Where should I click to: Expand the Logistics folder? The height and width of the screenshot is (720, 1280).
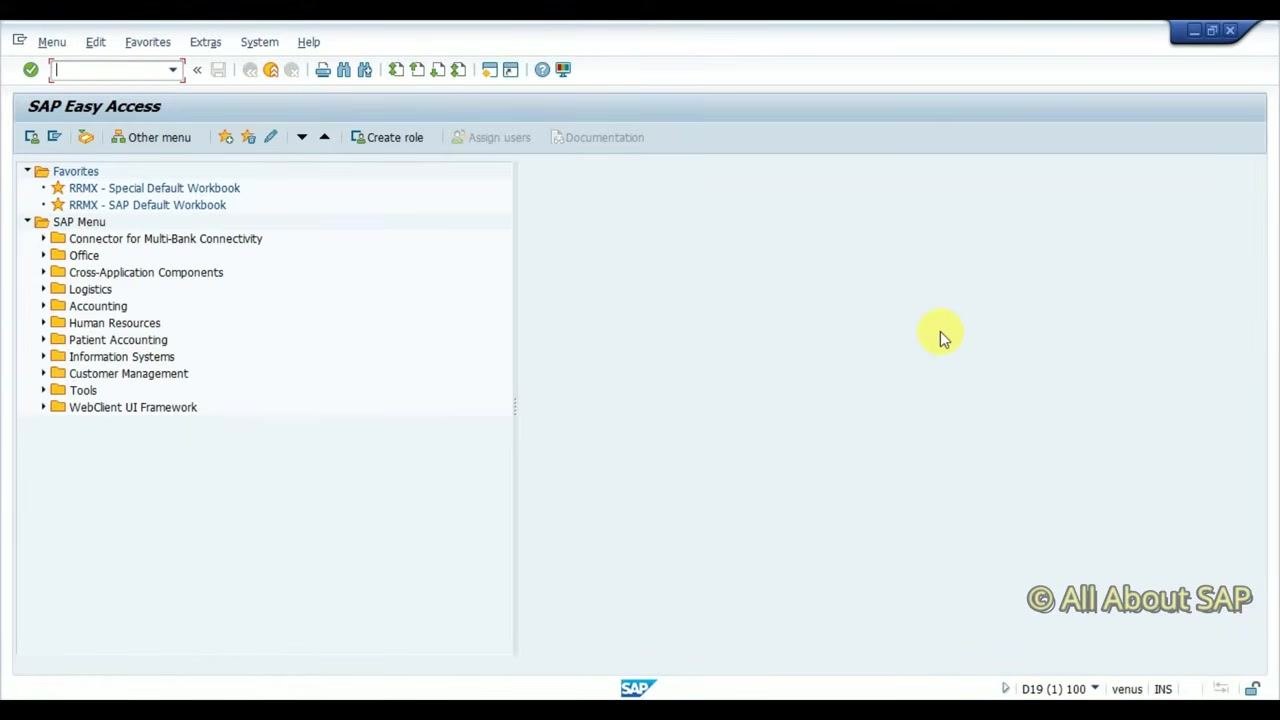(44, 289)
